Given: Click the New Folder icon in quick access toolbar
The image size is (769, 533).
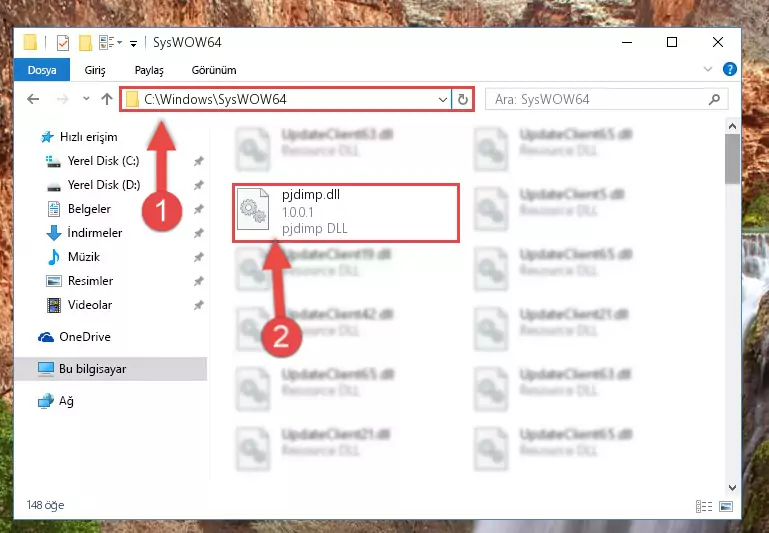Looking at the screenshot, I should pos(85,43).
